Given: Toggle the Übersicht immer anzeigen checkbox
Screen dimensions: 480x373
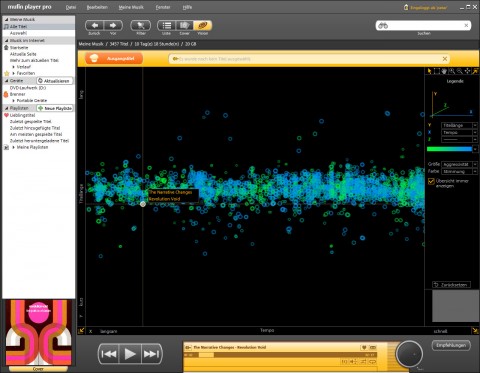Looking at the screenshot, I should pyautogui.click(x=431, y=181).
